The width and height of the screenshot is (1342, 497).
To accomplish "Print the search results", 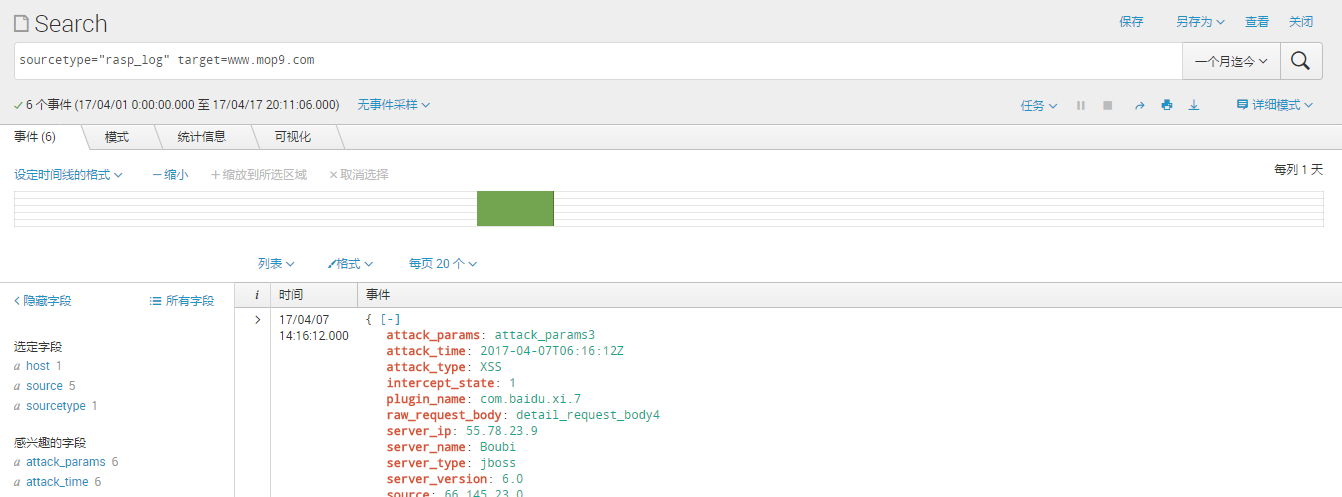I will coord(1166,105).
